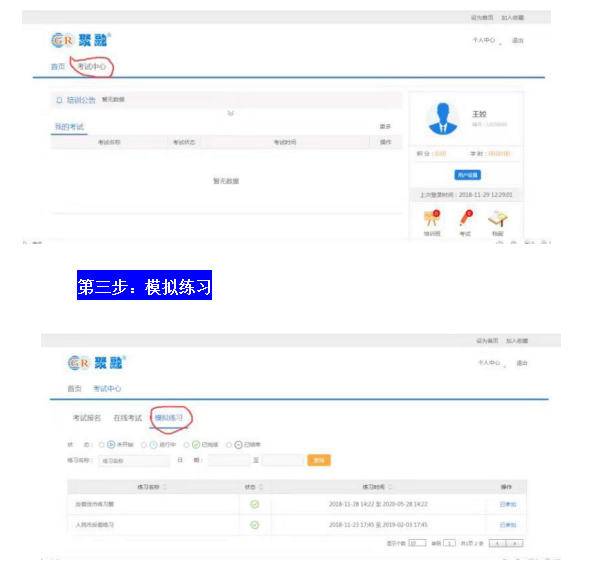The height and width of the screenshot is (579, 600).
Task: Click the user avatar profile picture
Action: [442, 118]
